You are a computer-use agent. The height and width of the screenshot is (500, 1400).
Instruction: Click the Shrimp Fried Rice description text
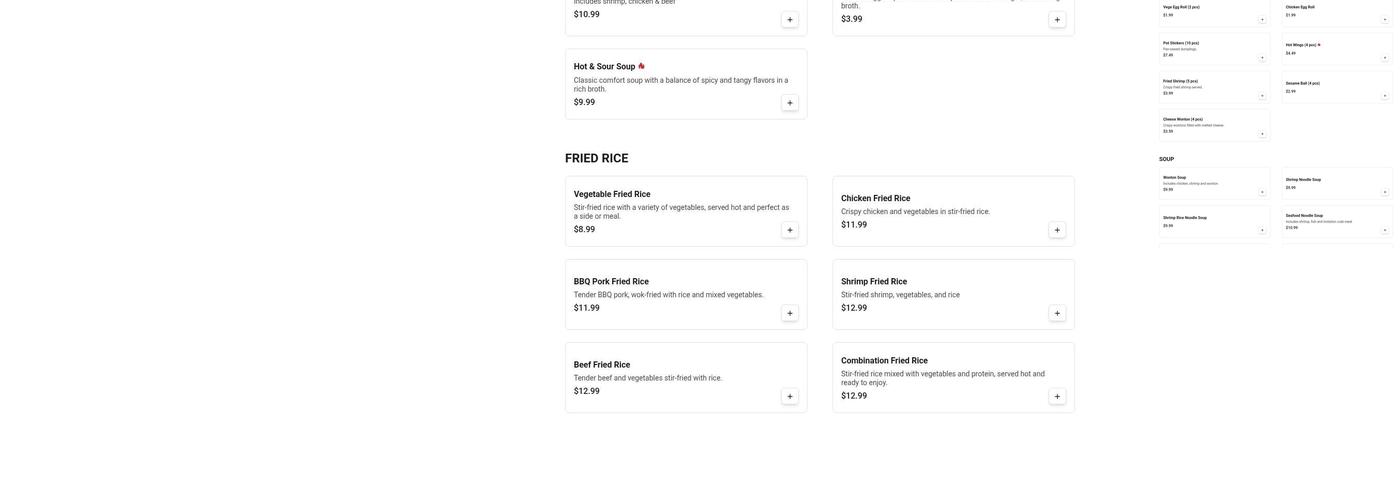pyautogui.click(x=900, y=295)
